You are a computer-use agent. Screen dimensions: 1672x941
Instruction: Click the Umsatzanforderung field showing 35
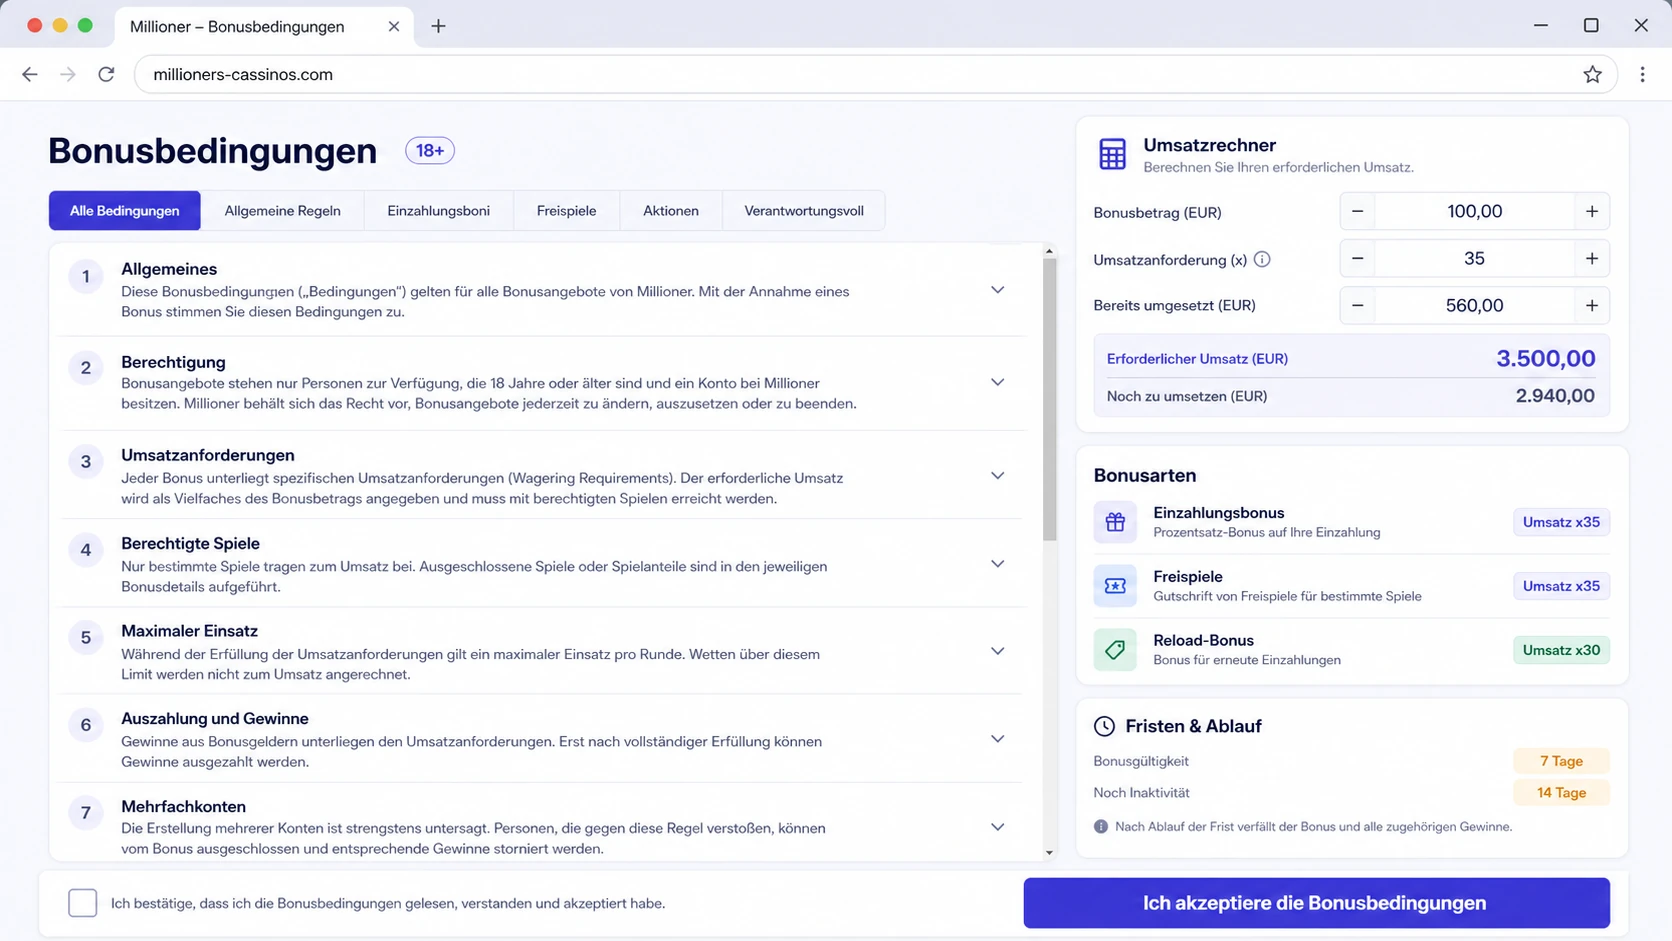(x=1474, y=258)
